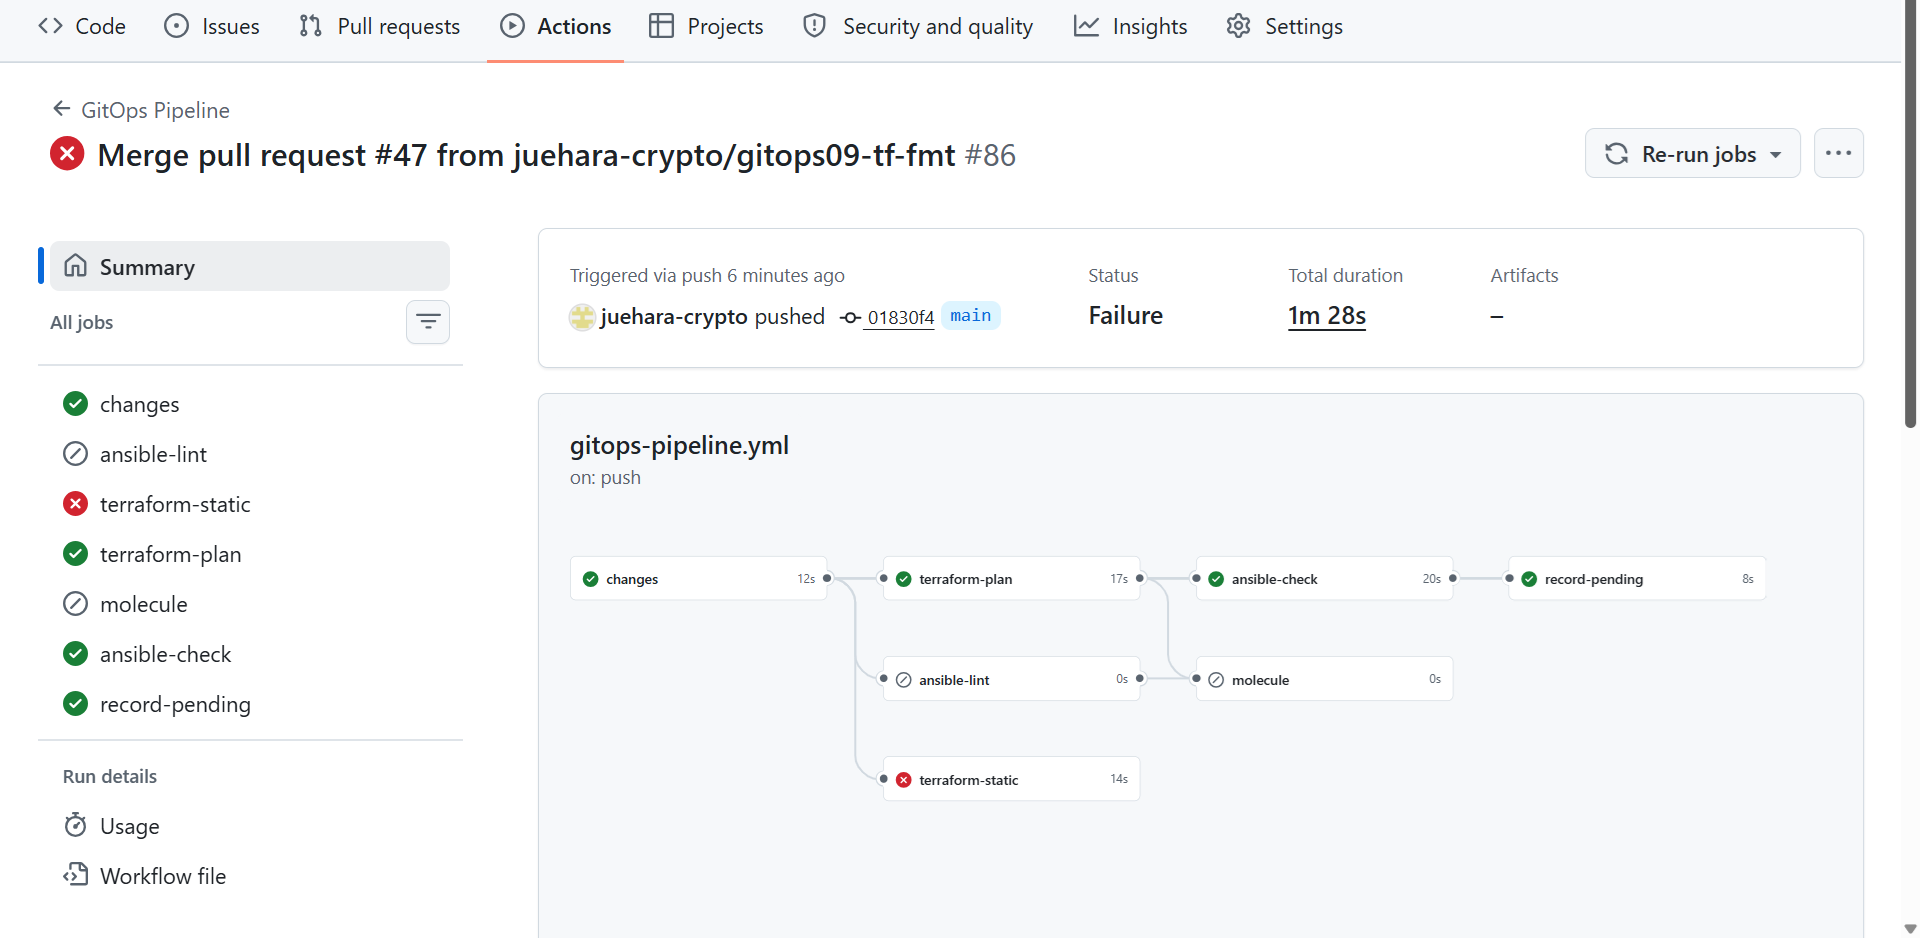
Task: Click the graph icon of the Insights tab
Action: tap(1086, 26)
